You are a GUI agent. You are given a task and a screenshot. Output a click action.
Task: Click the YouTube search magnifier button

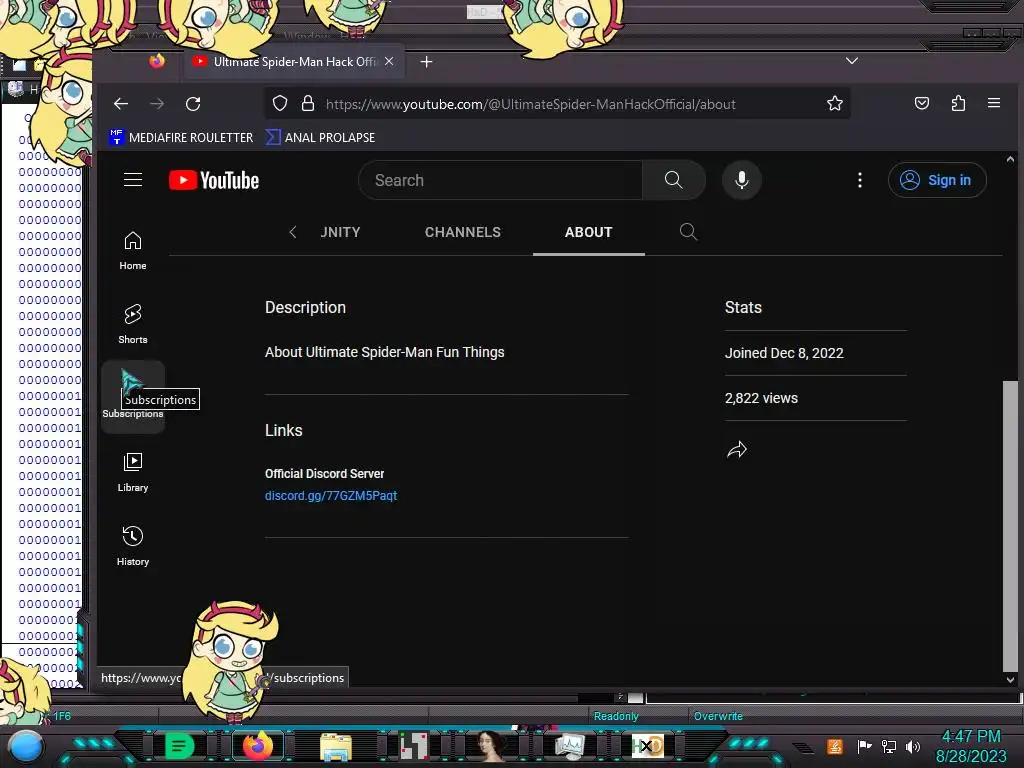click(x=673, y=180)
